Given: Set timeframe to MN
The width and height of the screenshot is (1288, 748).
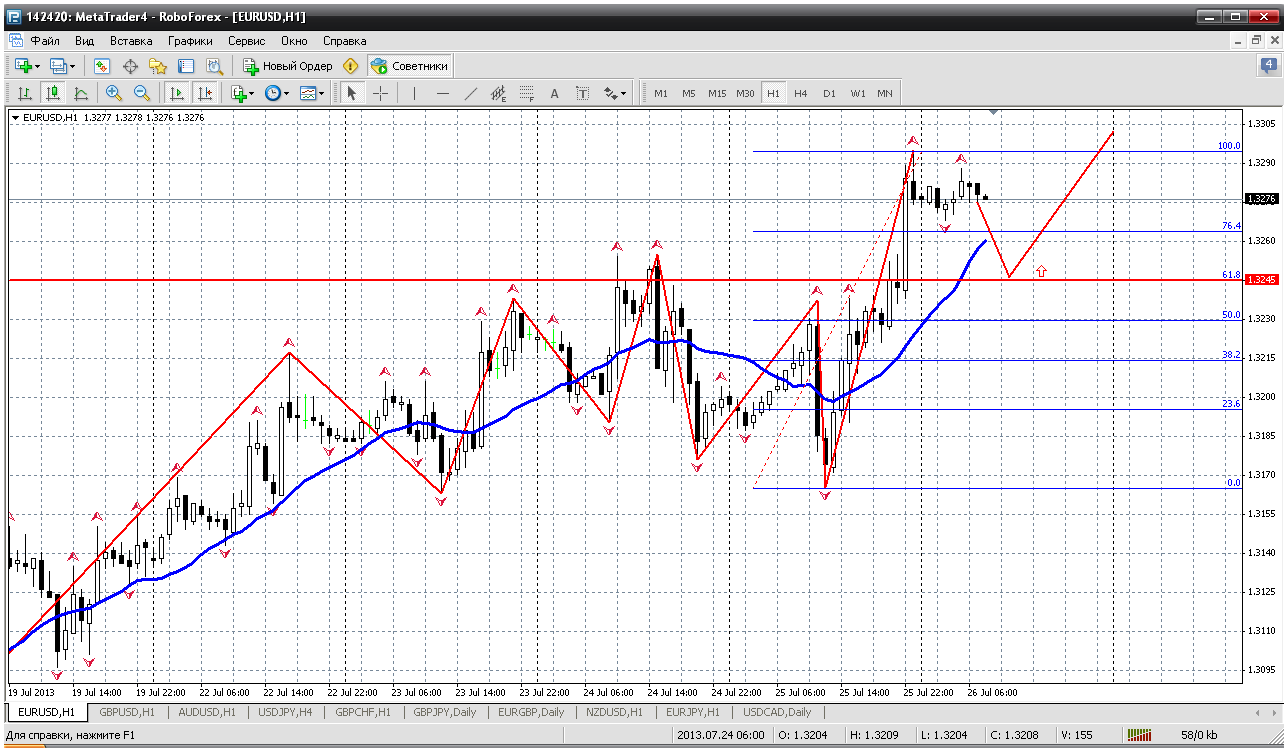Looking at the screenshot, I should coord(885,93).
